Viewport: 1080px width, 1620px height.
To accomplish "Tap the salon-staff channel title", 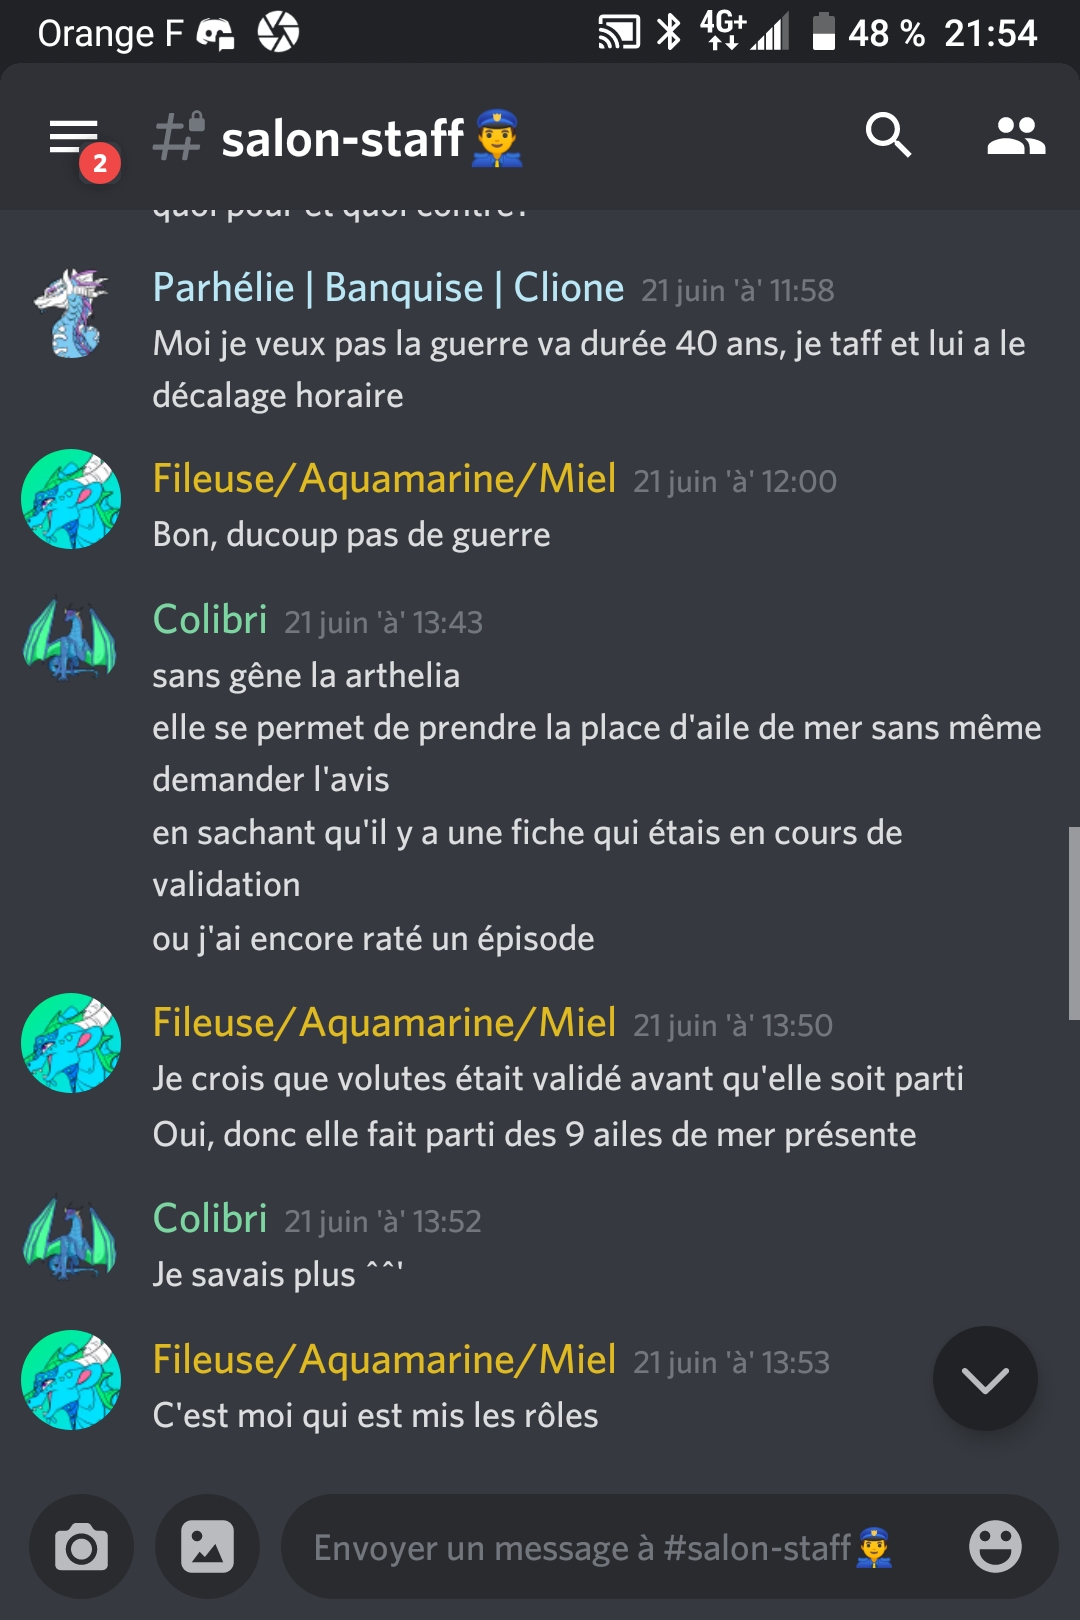I will (x=342, y=138).
